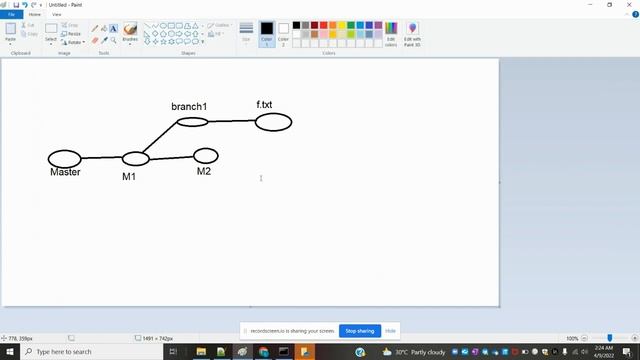Click the Paste clipboard icon
Screen dimensions: 640x360
point(11,29)
